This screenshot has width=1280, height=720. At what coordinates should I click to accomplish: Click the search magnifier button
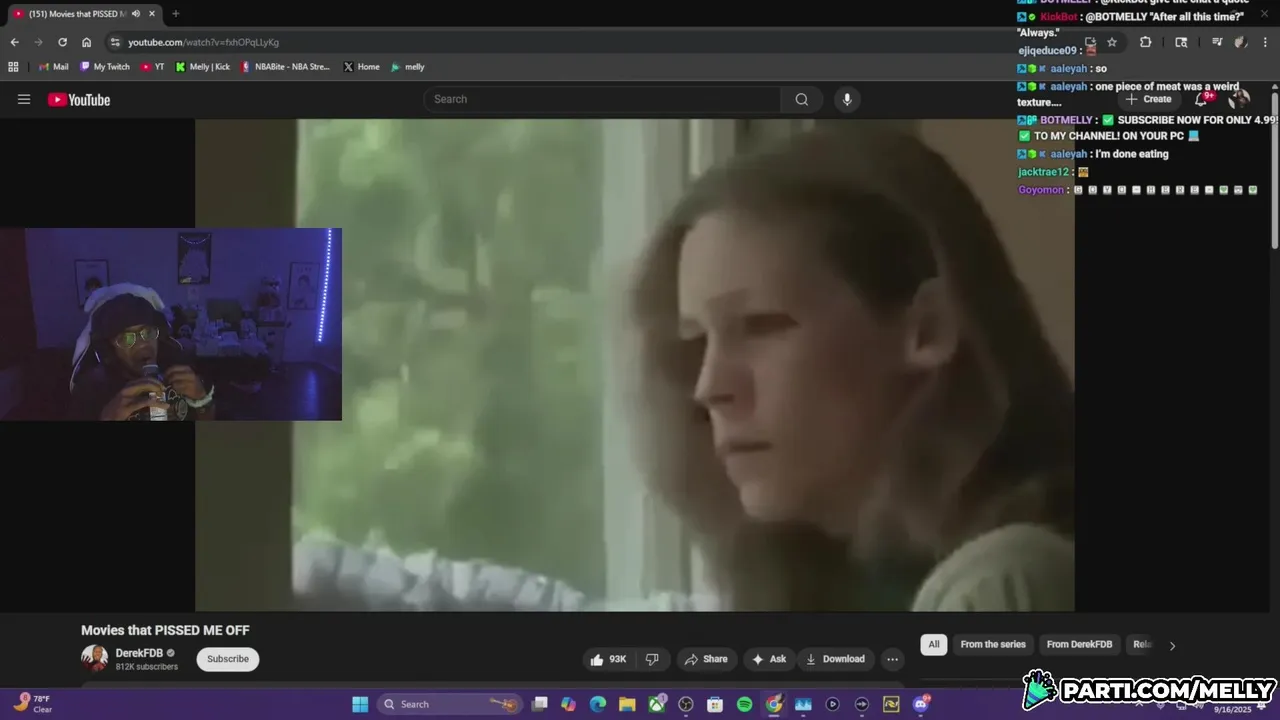click(802, 99)
